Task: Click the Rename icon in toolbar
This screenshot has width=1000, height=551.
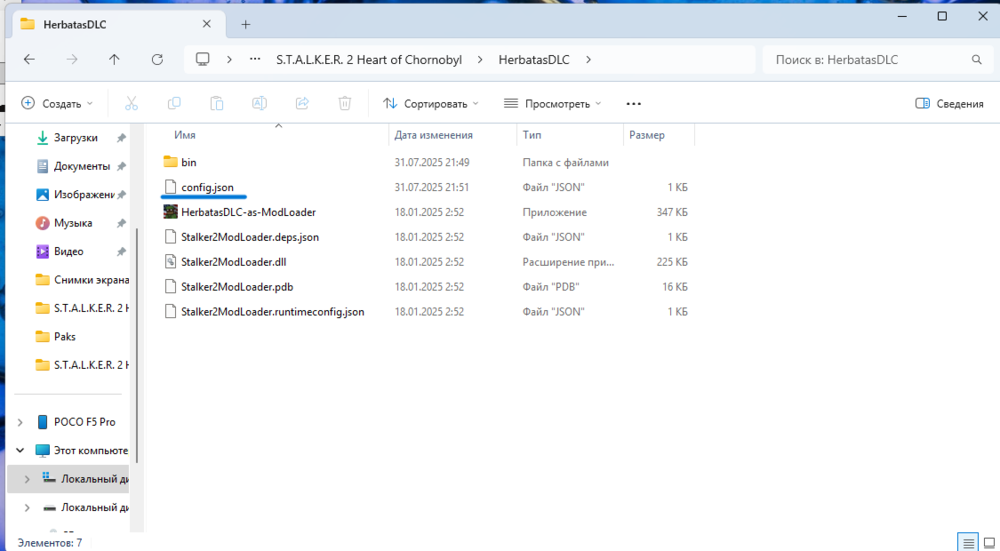Action: [x=259, y=103]
